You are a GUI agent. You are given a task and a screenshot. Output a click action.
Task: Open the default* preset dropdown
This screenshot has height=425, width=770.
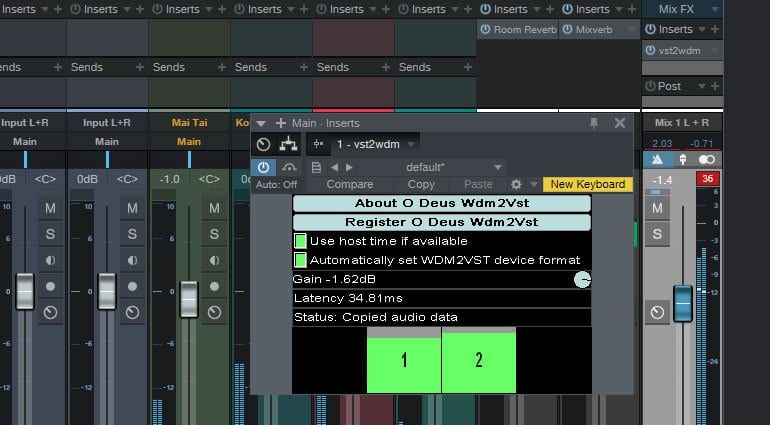[x=497, y=168]
